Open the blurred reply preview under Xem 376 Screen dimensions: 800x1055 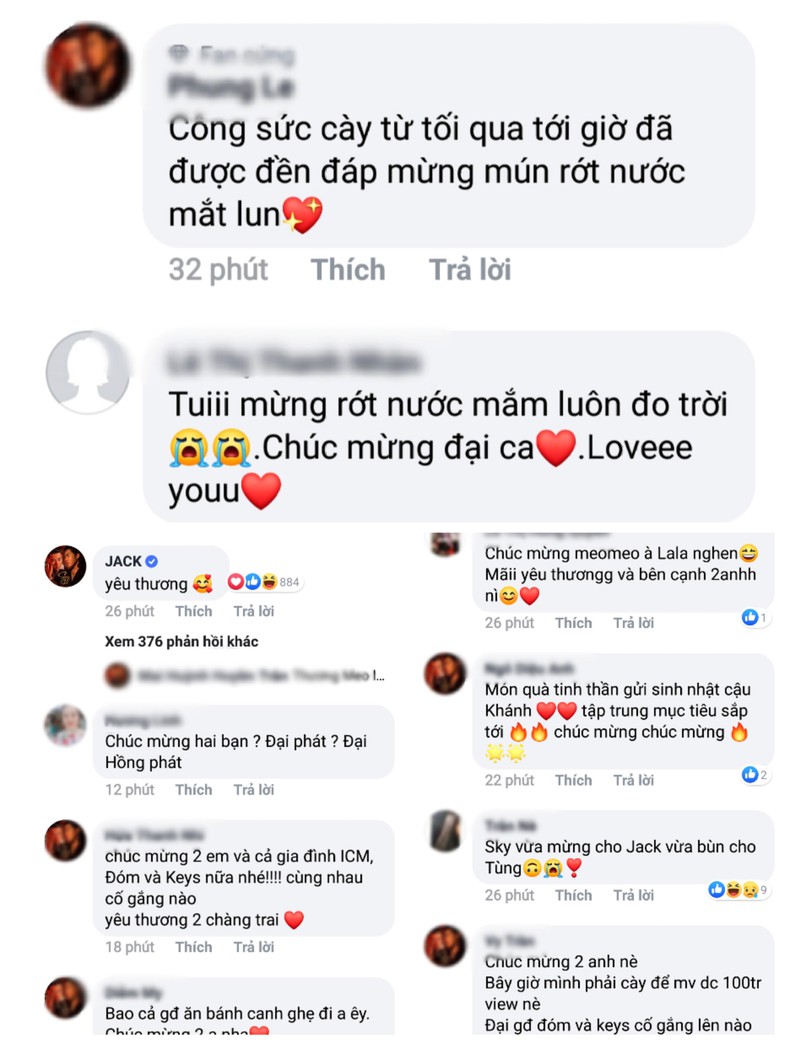pyautogui.click(x=245, y=675)
